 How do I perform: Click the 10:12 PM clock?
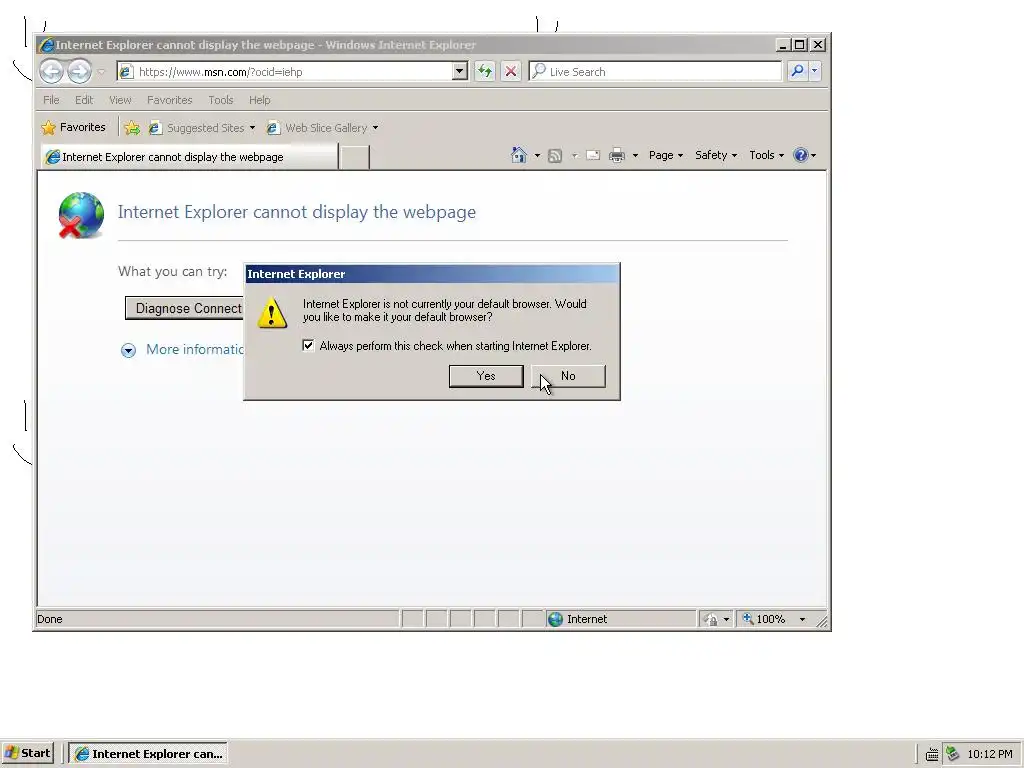989,754
